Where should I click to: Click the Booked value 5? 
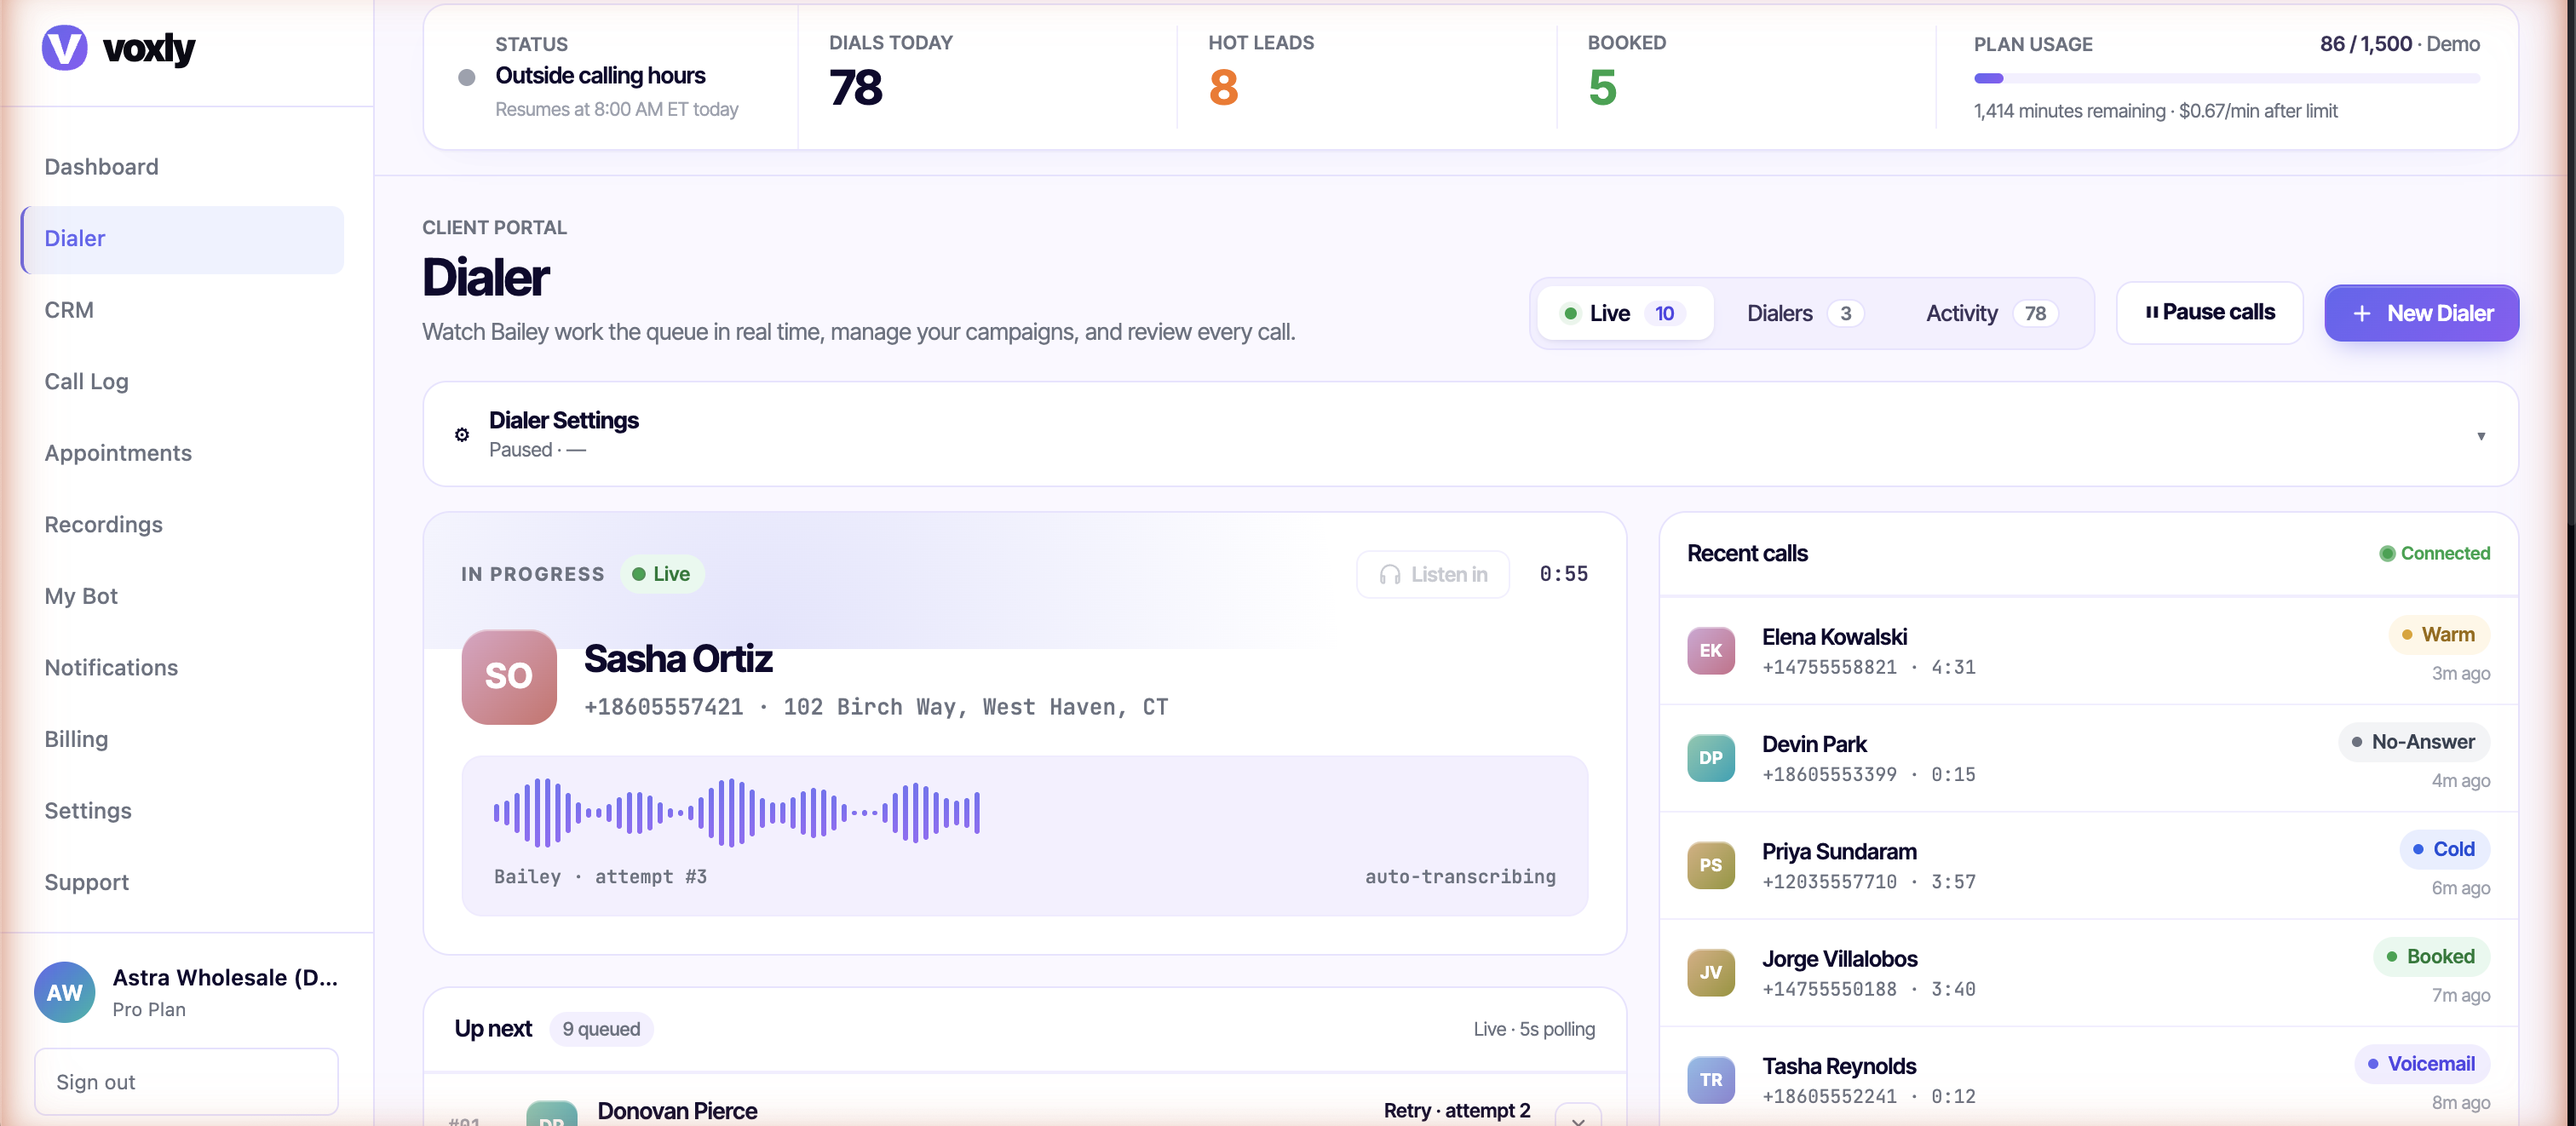[x=1602, y=88]
